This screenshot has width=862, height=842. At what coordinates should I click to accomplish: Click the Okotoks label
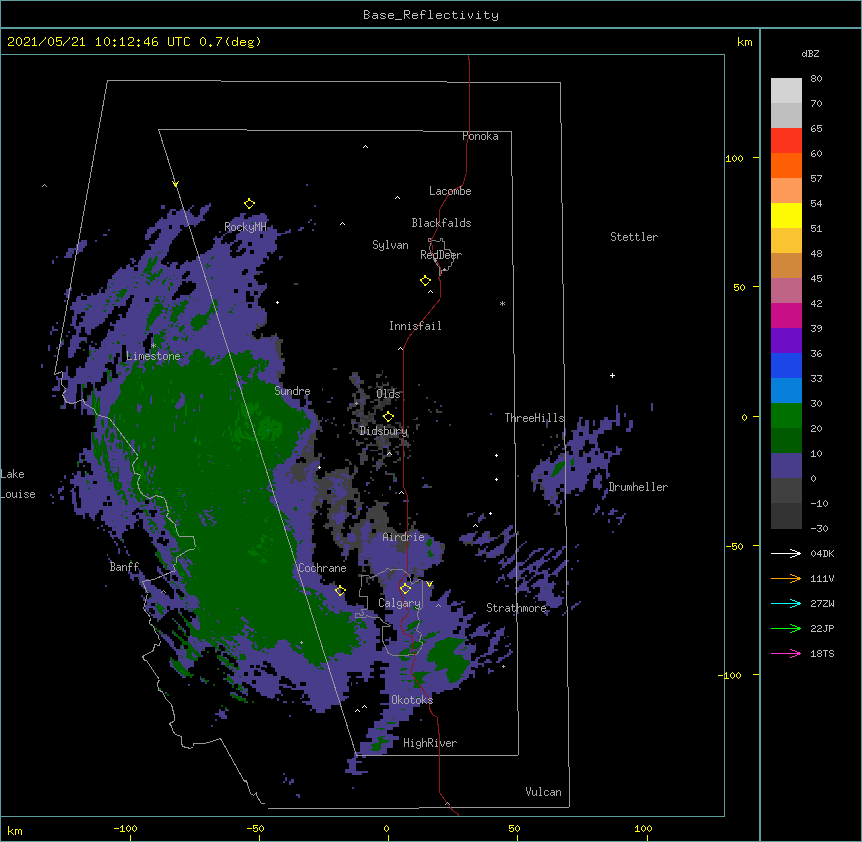coord(412,700)
